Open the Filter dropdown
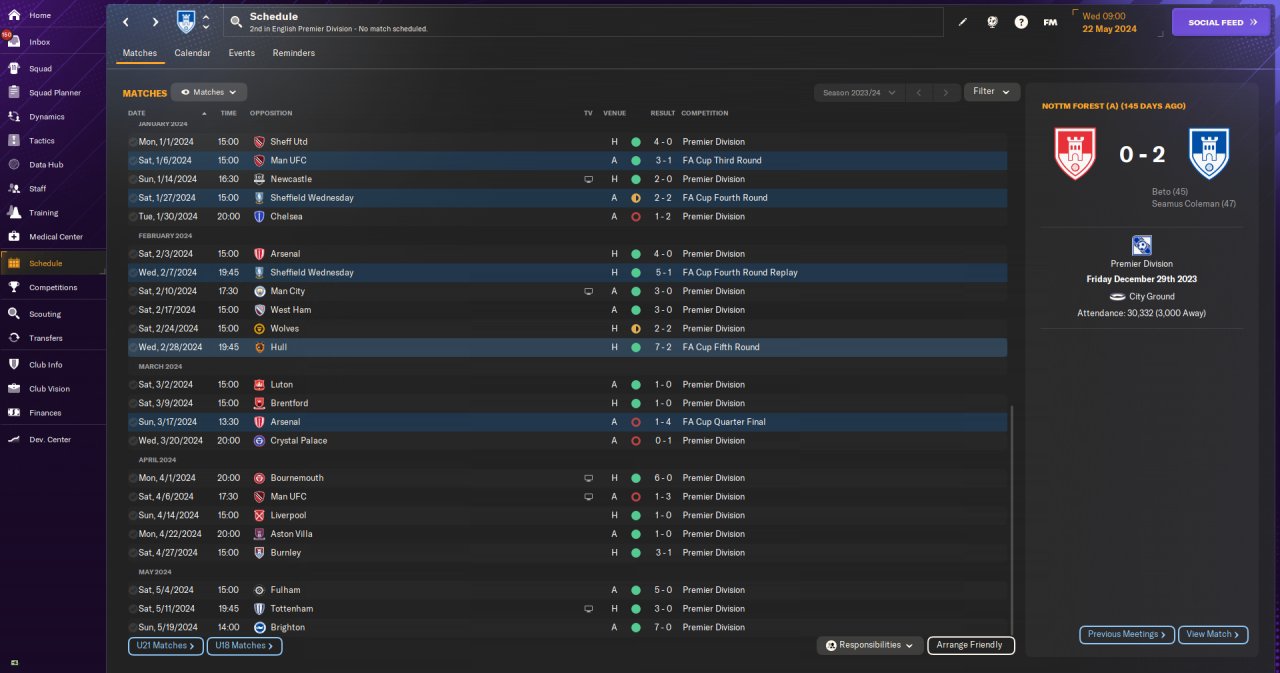 992,92
